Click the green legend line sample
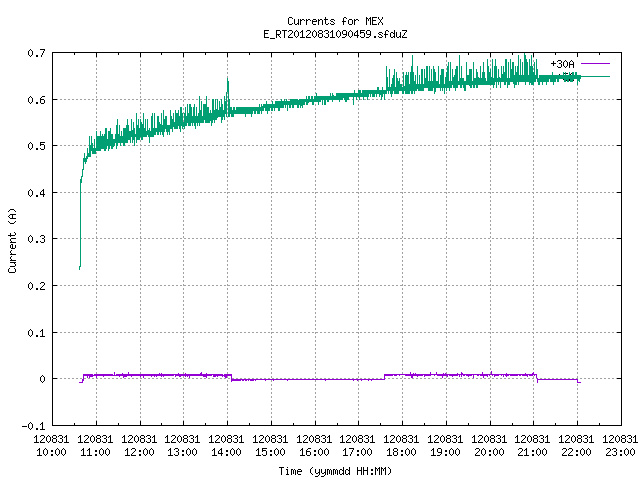This screenshot has height=480, width=640. [595, 76]
